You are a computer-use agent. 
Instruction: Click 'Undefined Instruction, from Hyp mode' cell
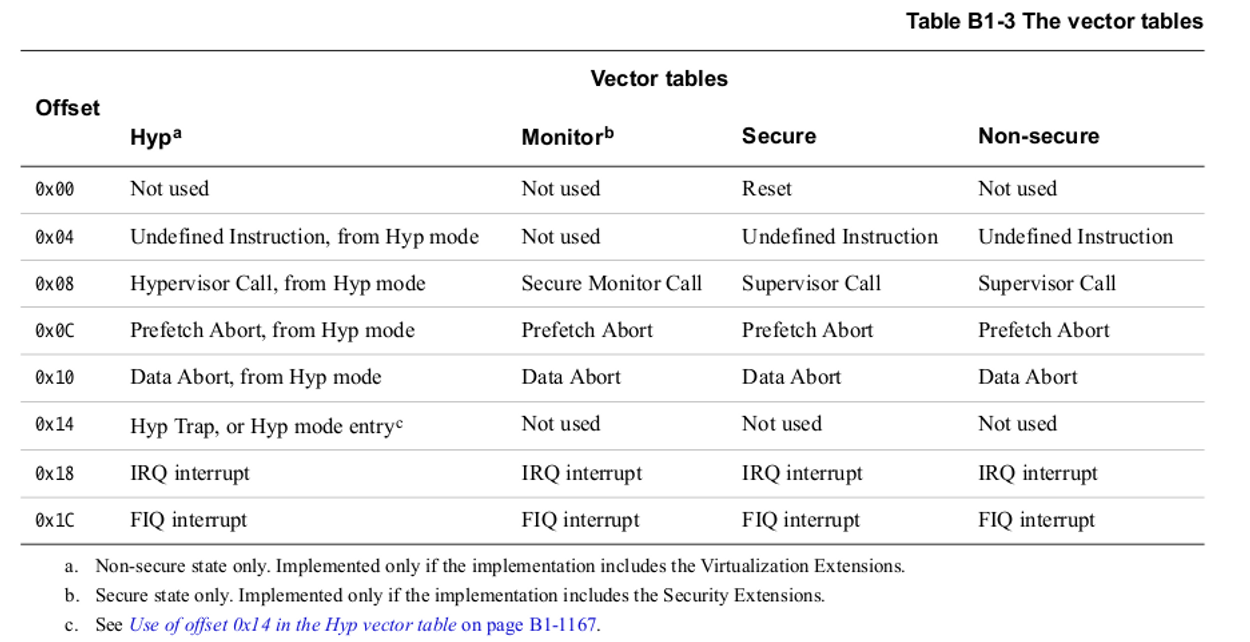pyautogui.click(x=304, y=237)
